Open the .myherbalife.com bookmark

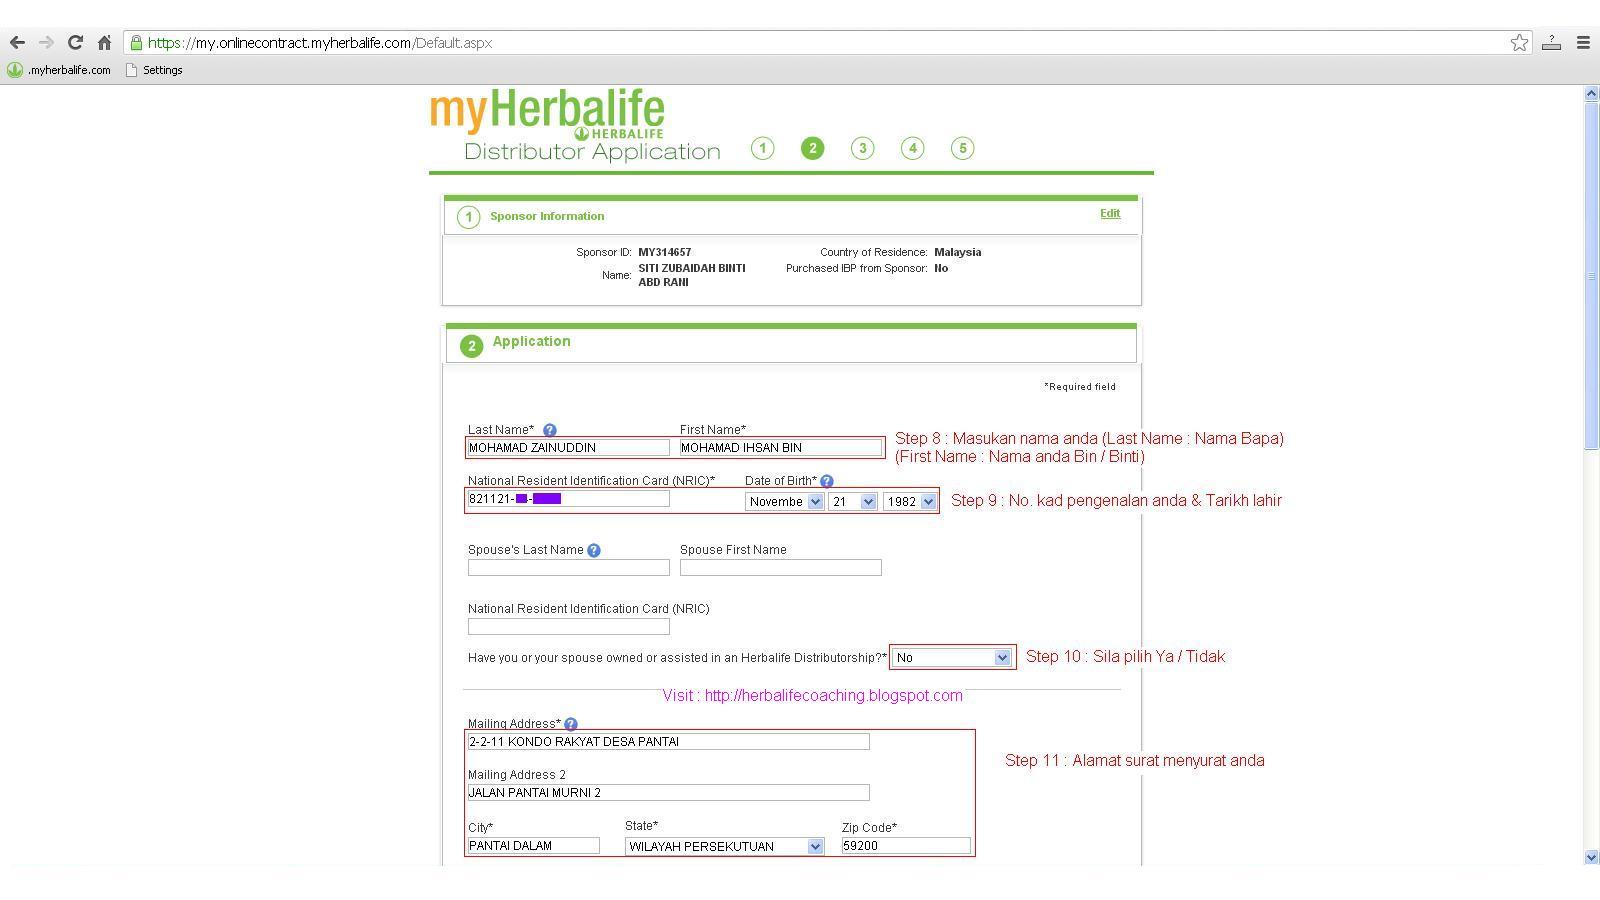(x=60, y=70)
